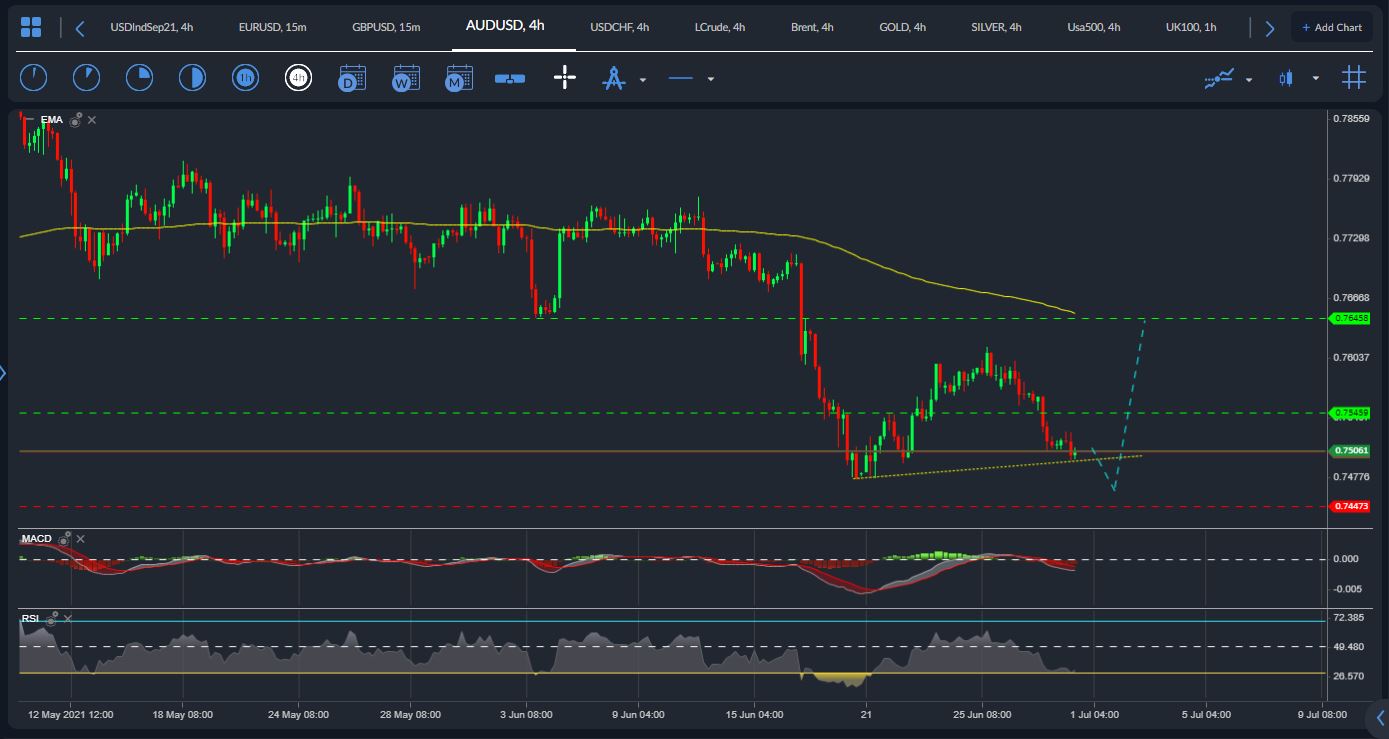Toggle the chart grid icon
The height and width of the screenshot is (739, 1389).
coord(1354,77)
